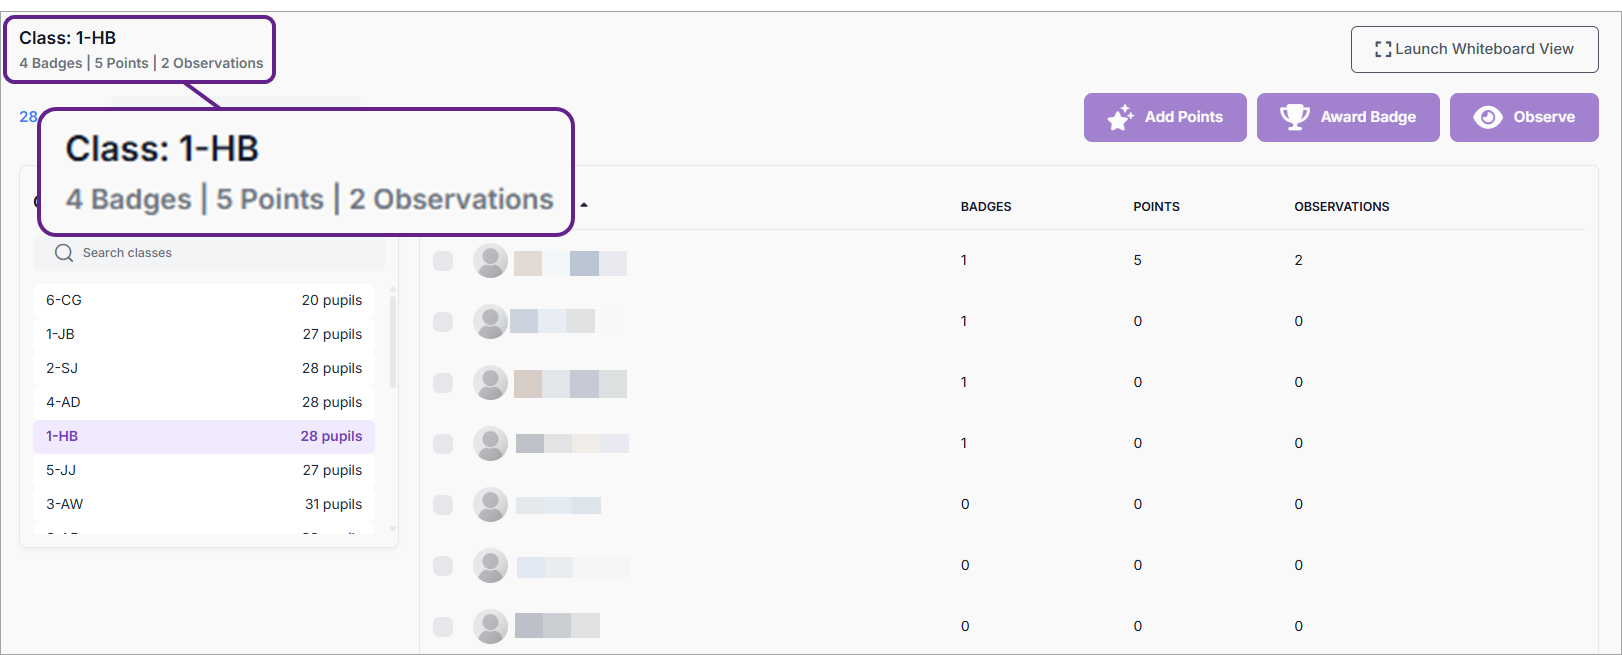Image resolution: width=1622 pixels, height=655 pixels.
Task: Toggle the sort arrow in the table header
Action: tap(584, 206)
